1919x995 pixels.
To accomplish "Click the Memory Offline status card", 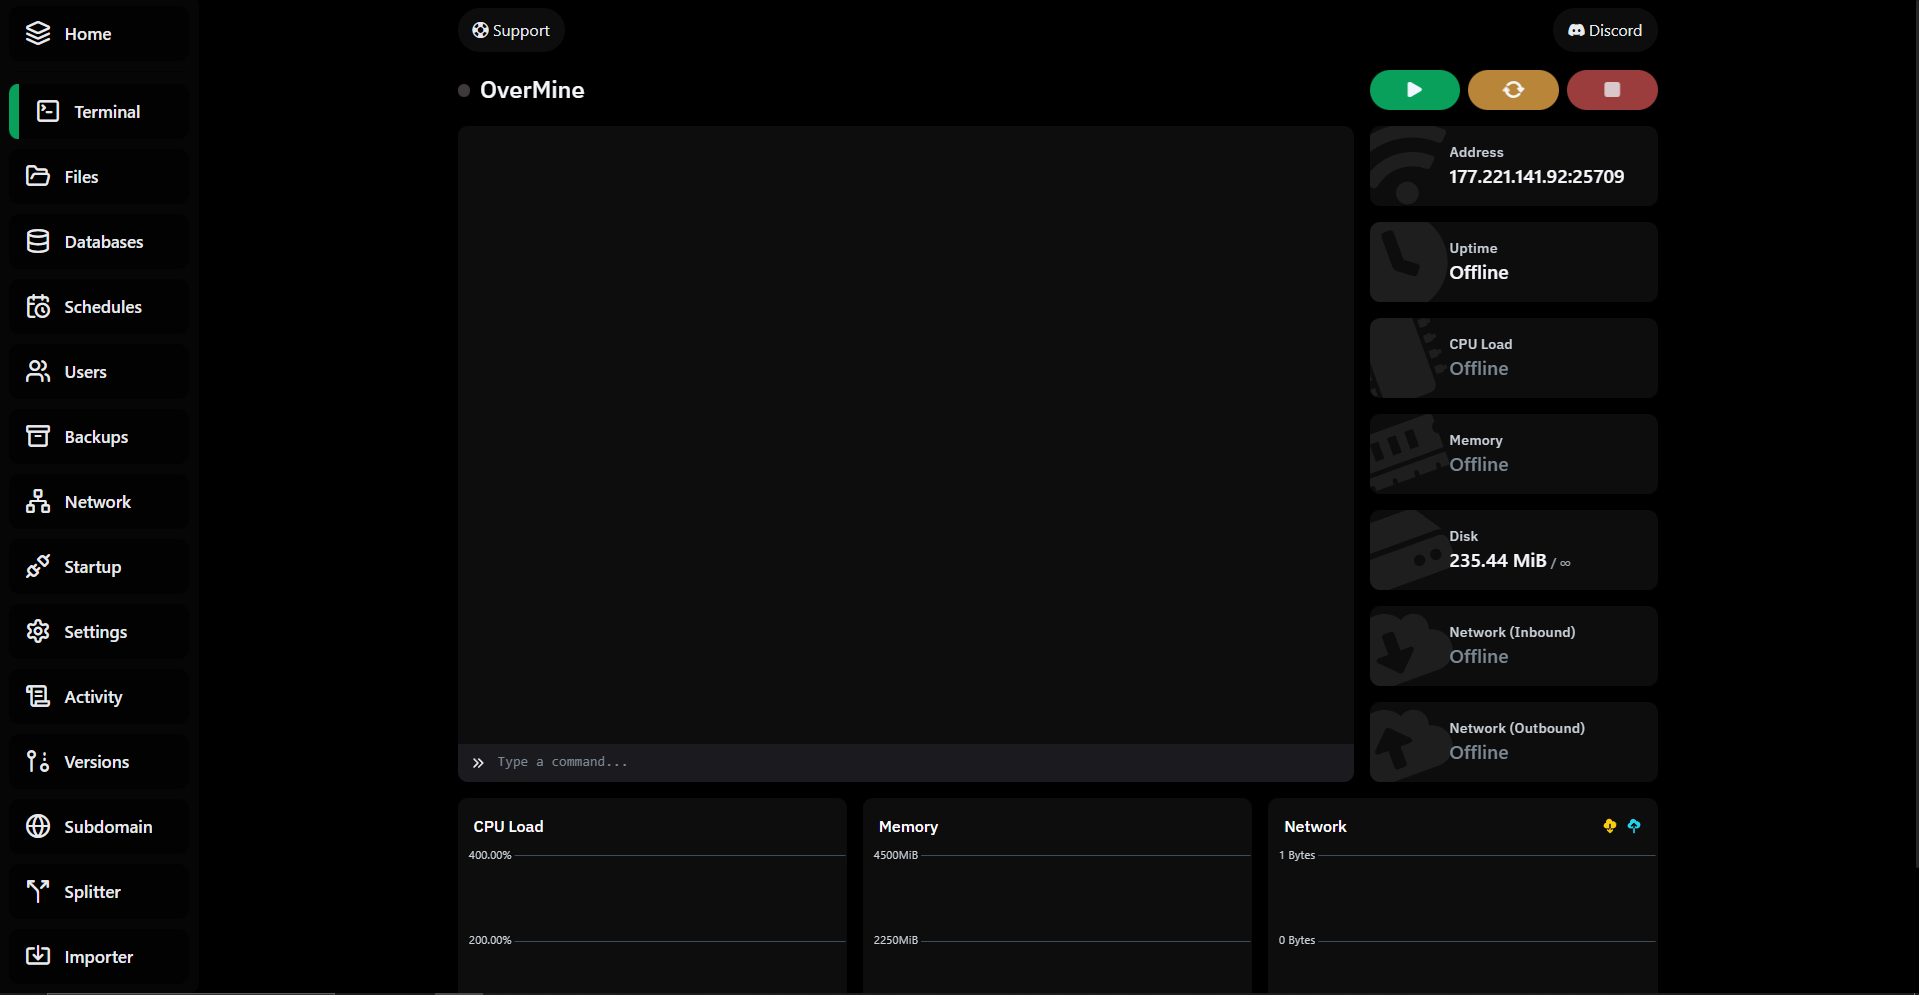I will click(1513, 454).
